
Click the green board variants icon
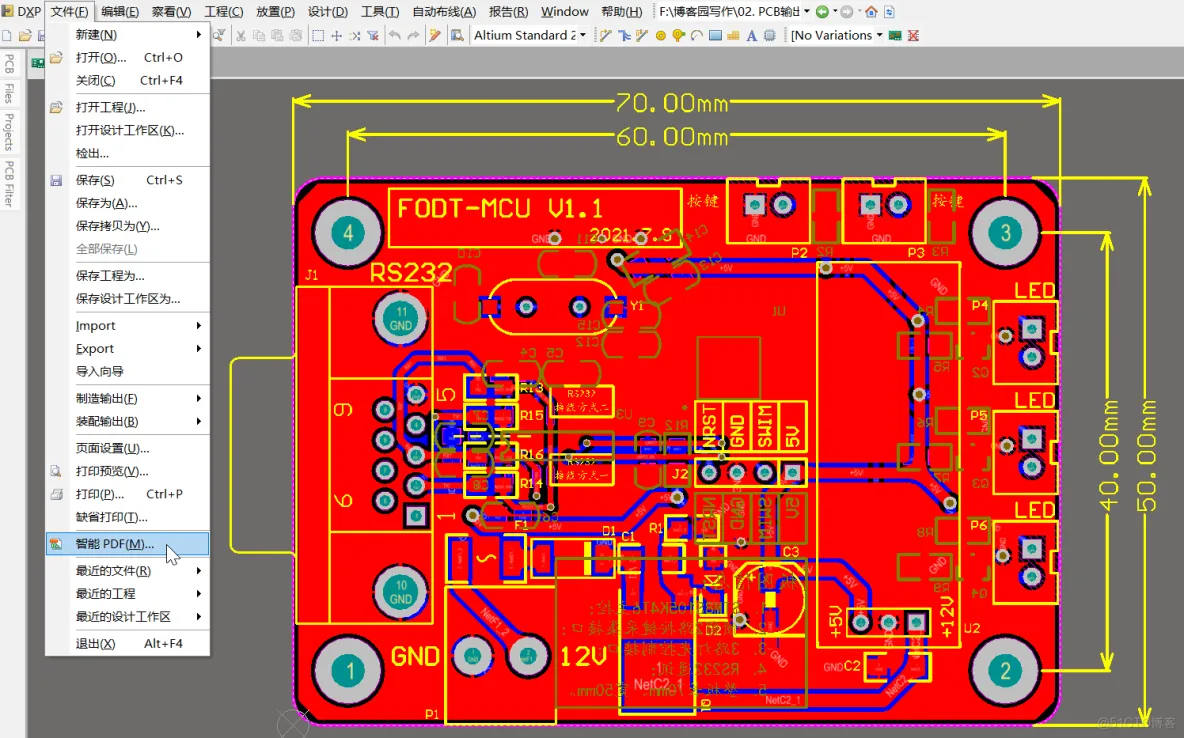896,36
